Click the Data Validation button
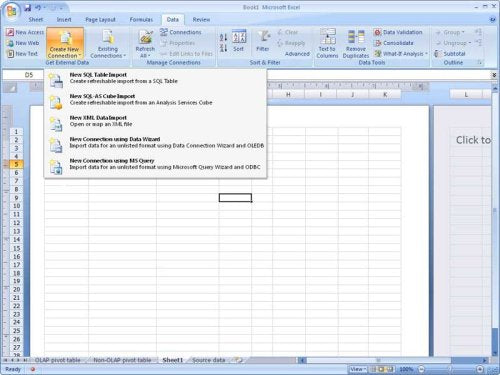This screenshot has height=375, width=500. 398,32
